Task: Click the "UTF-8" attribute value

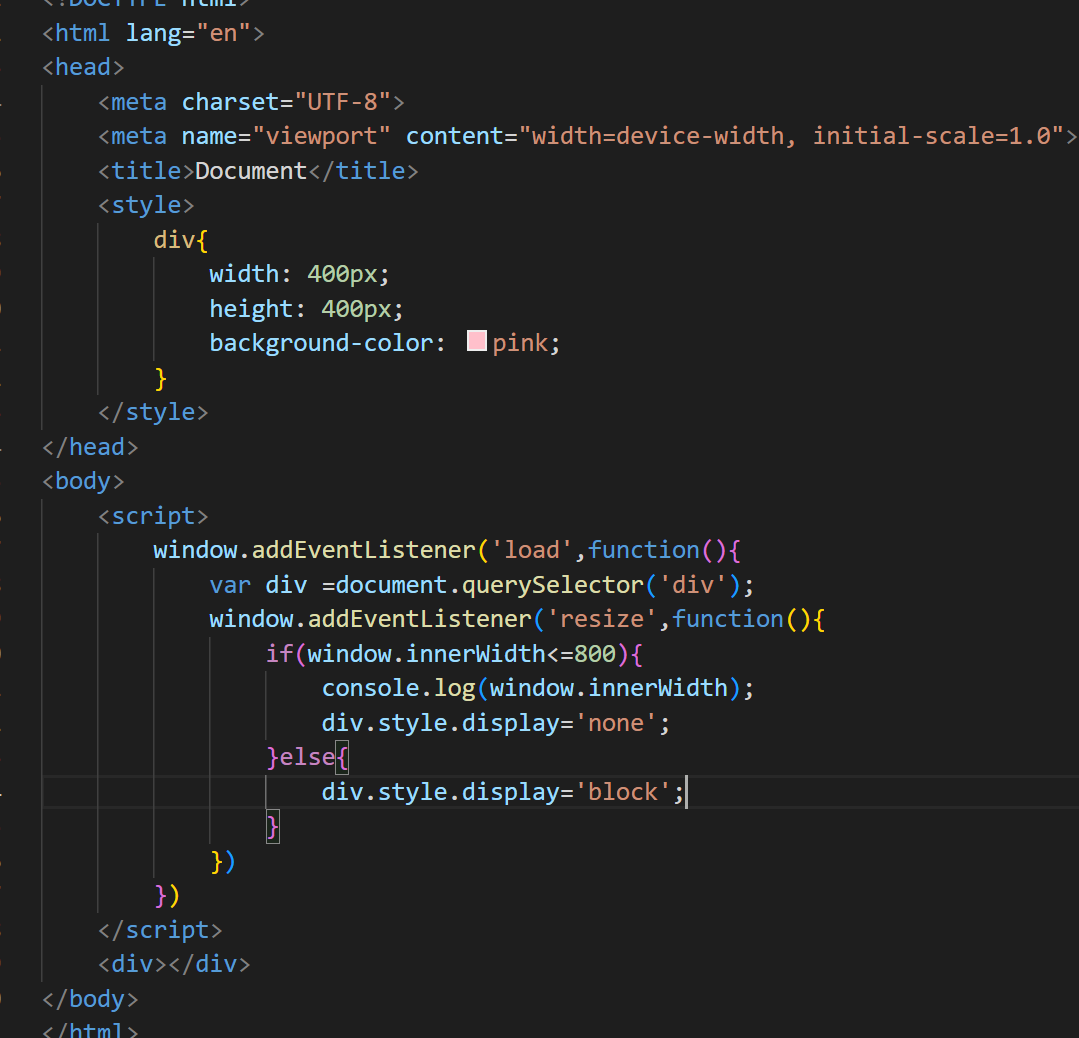Action: [x=342, y=102]
